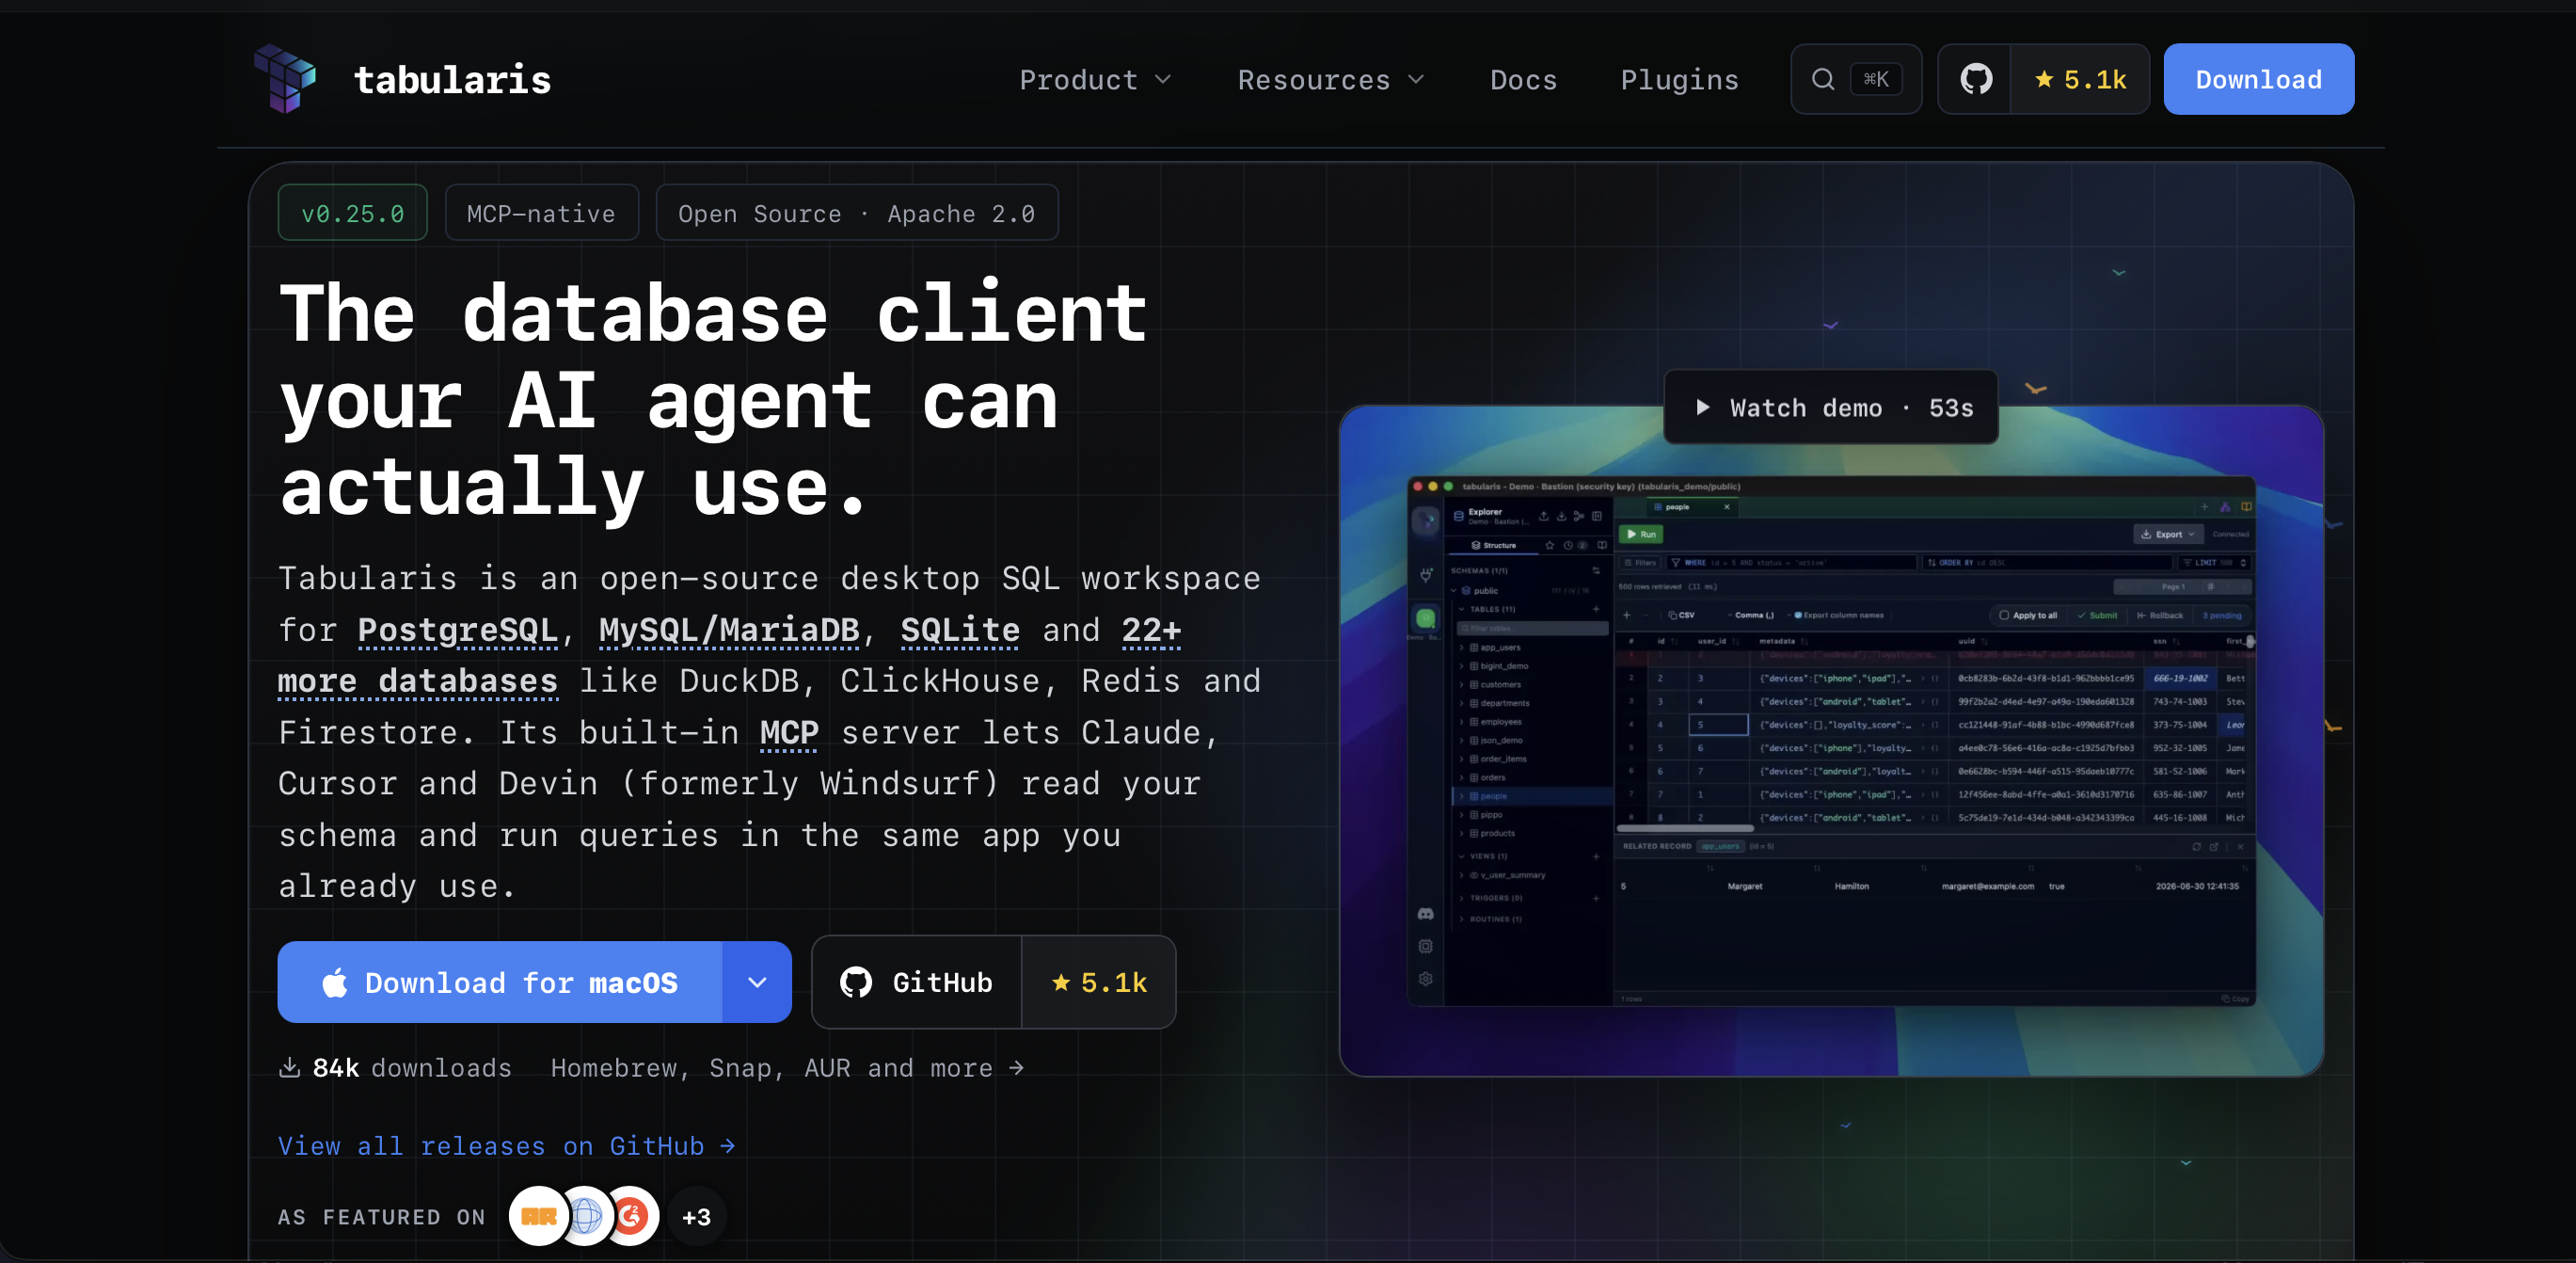Go to the Docs page
Image resolution: width=2576 pixels, height=1263 pixels.
point(1523,80)
